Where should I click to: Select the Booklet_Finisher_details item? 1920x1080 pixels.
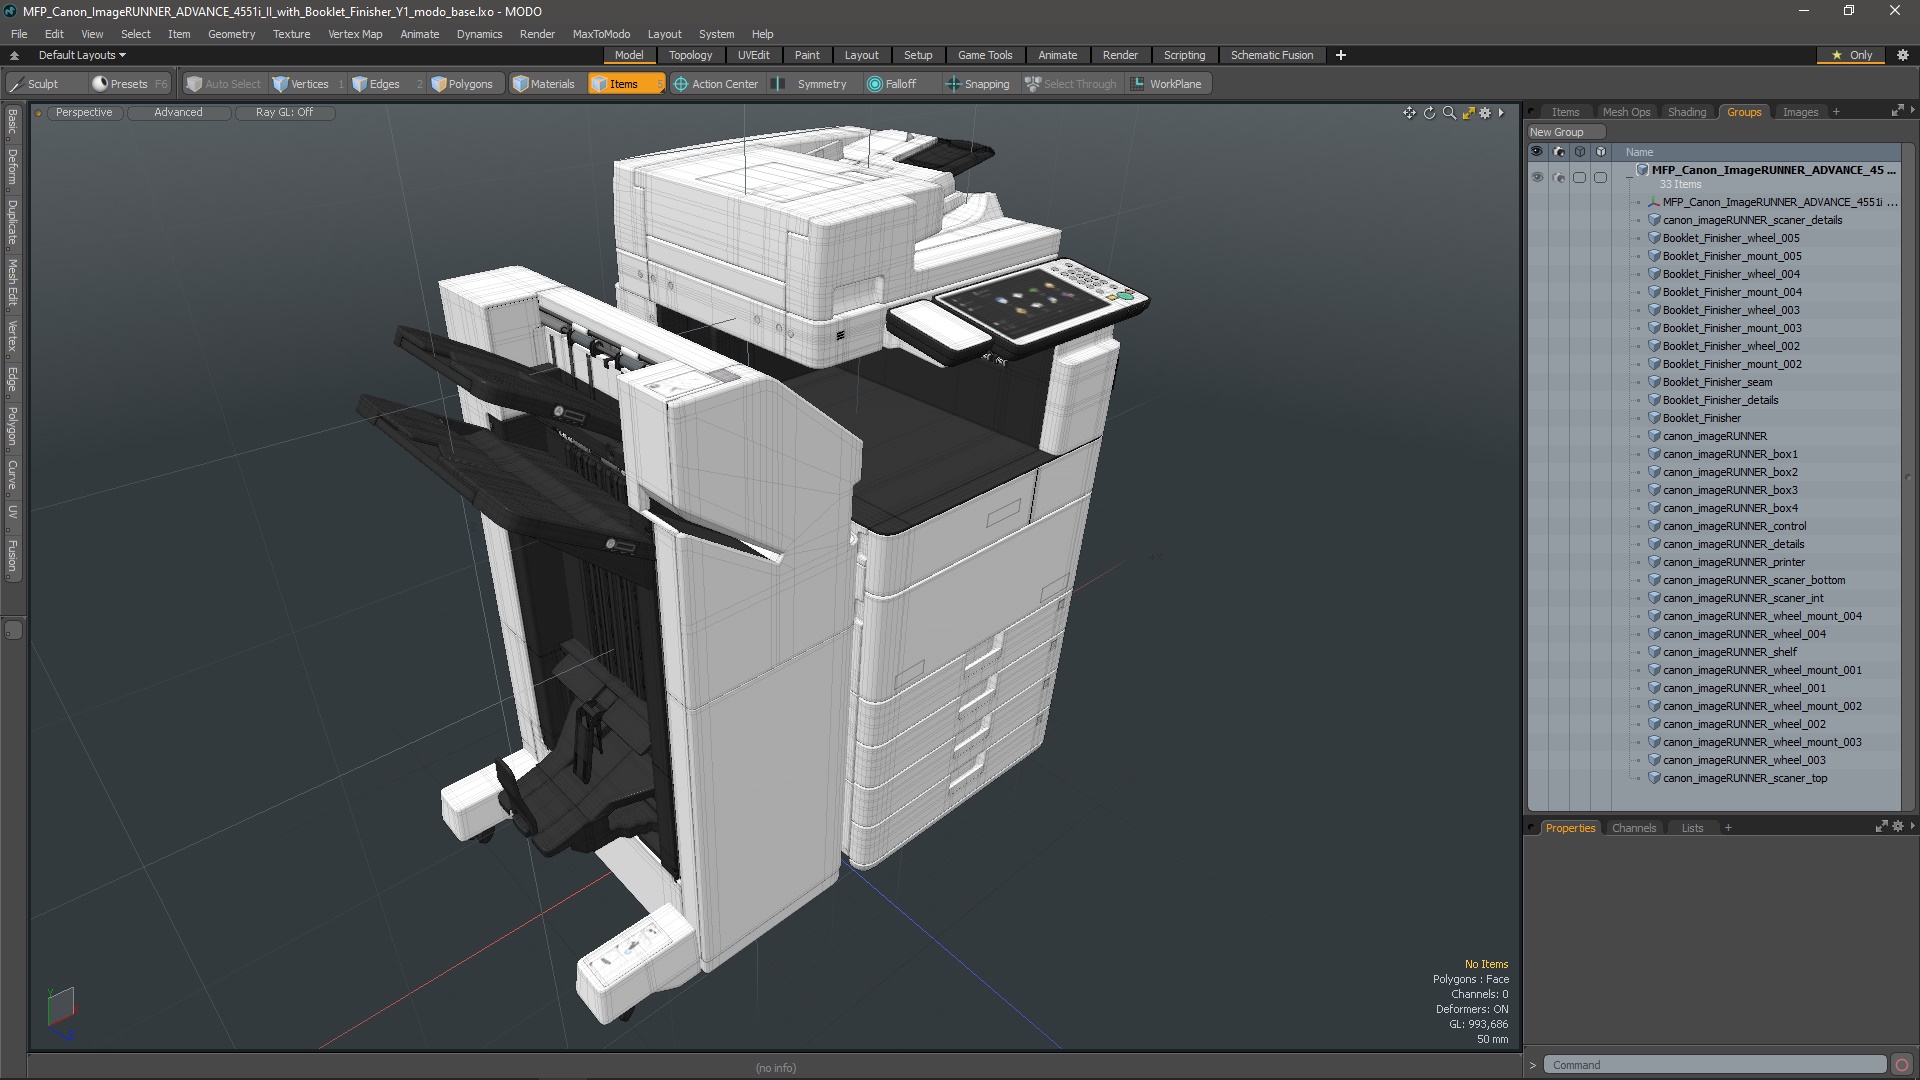[x=1720, y=400]
